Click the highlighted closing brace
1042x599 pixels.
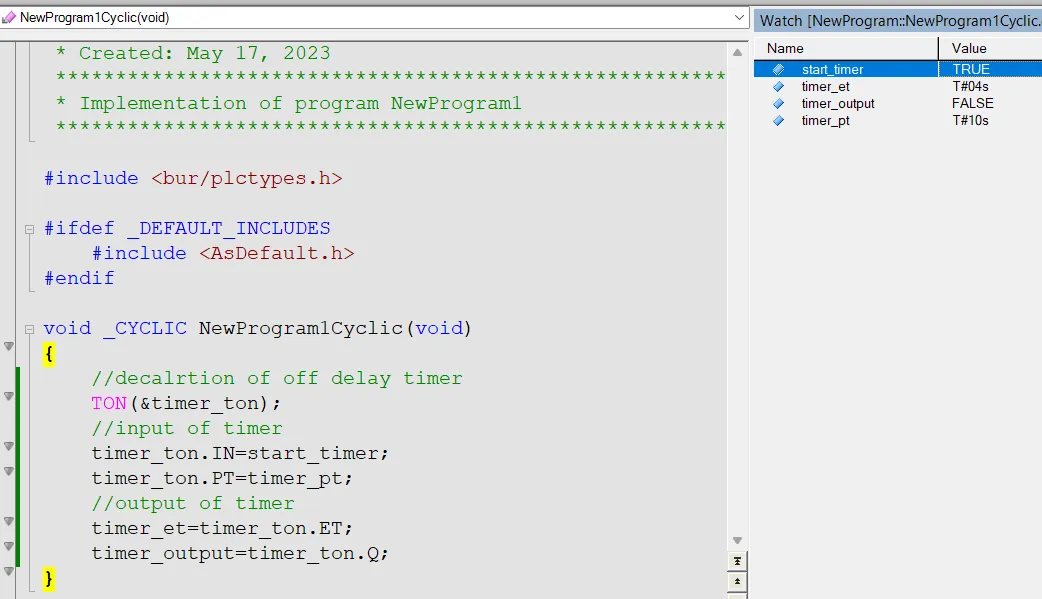click(x=49, y=578)
